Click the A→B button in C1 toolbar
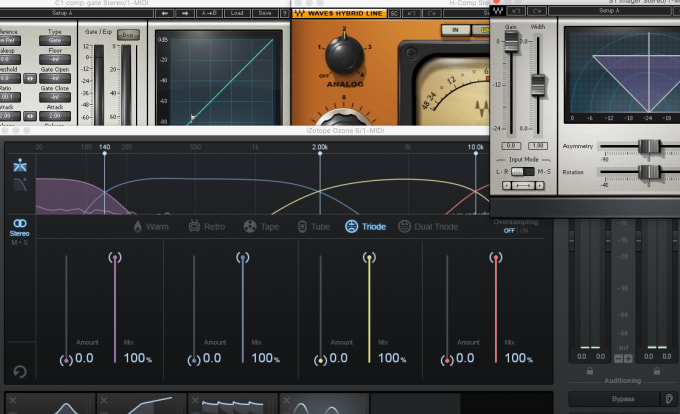Image resolution: width=680 pixels, height=414 pixels. [209, 13]
